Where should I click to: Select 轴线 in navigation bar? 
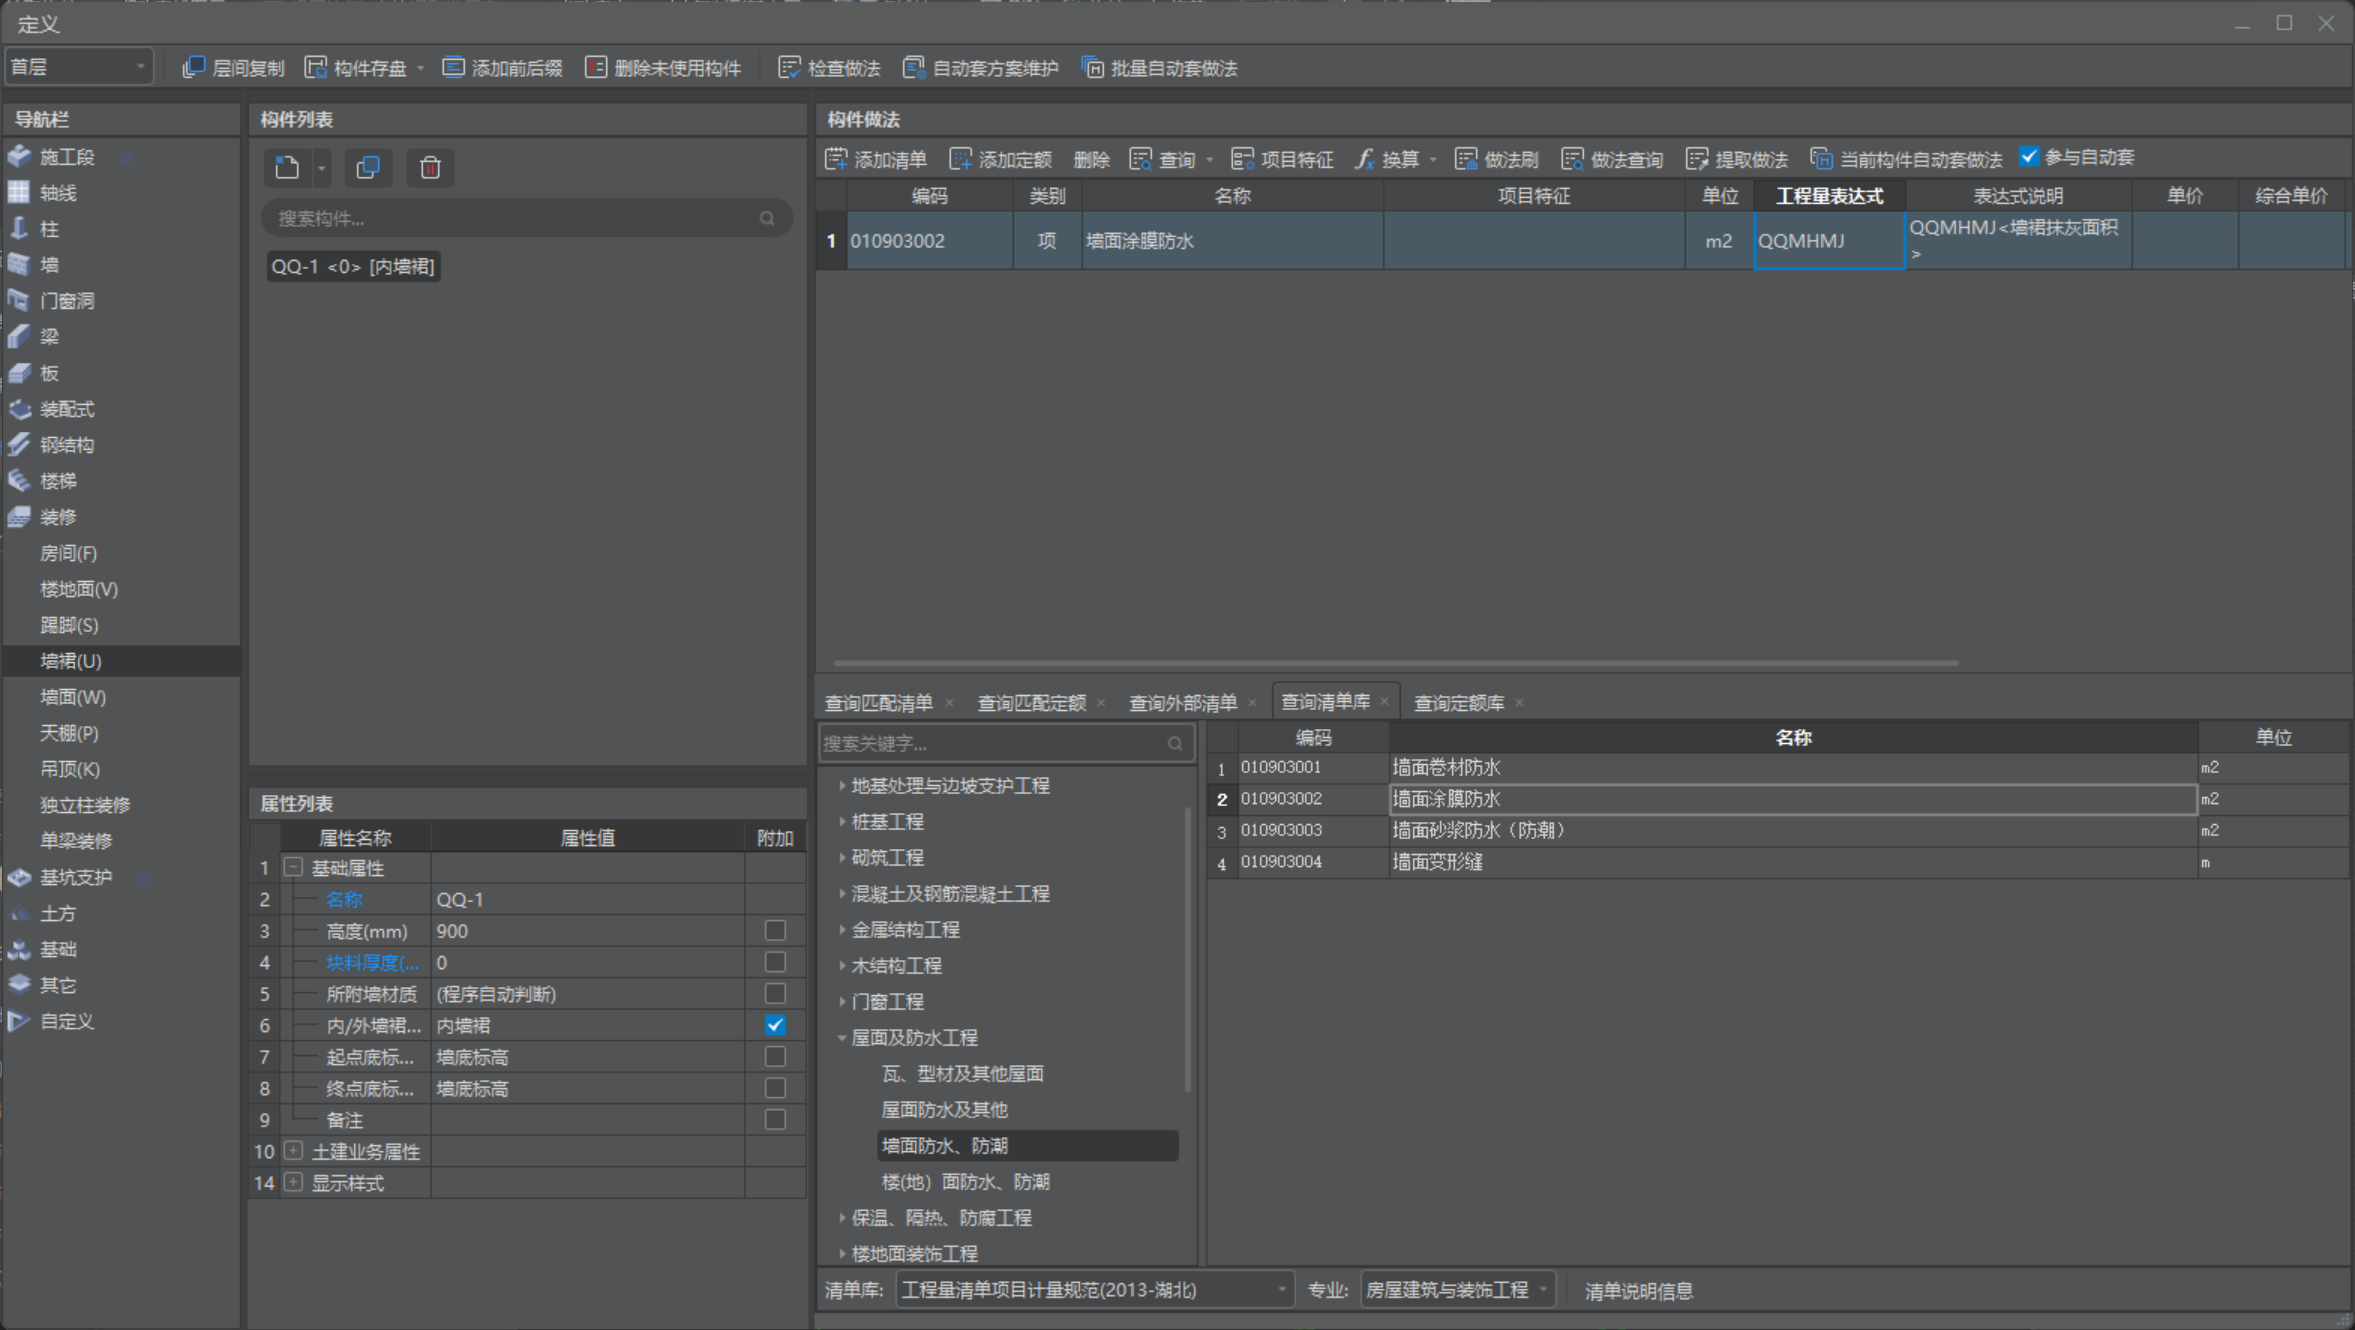click(58, 192)
